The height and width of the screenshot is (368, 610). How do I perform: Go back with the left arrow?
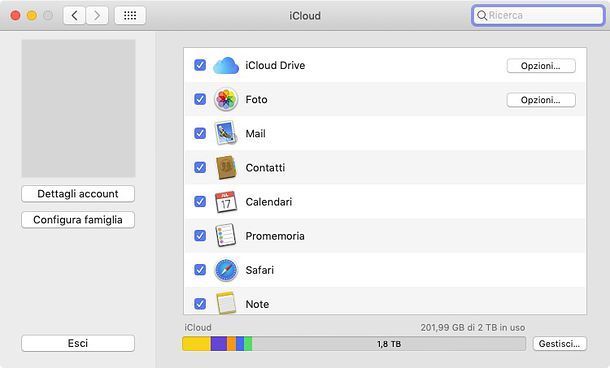[74, 16]
